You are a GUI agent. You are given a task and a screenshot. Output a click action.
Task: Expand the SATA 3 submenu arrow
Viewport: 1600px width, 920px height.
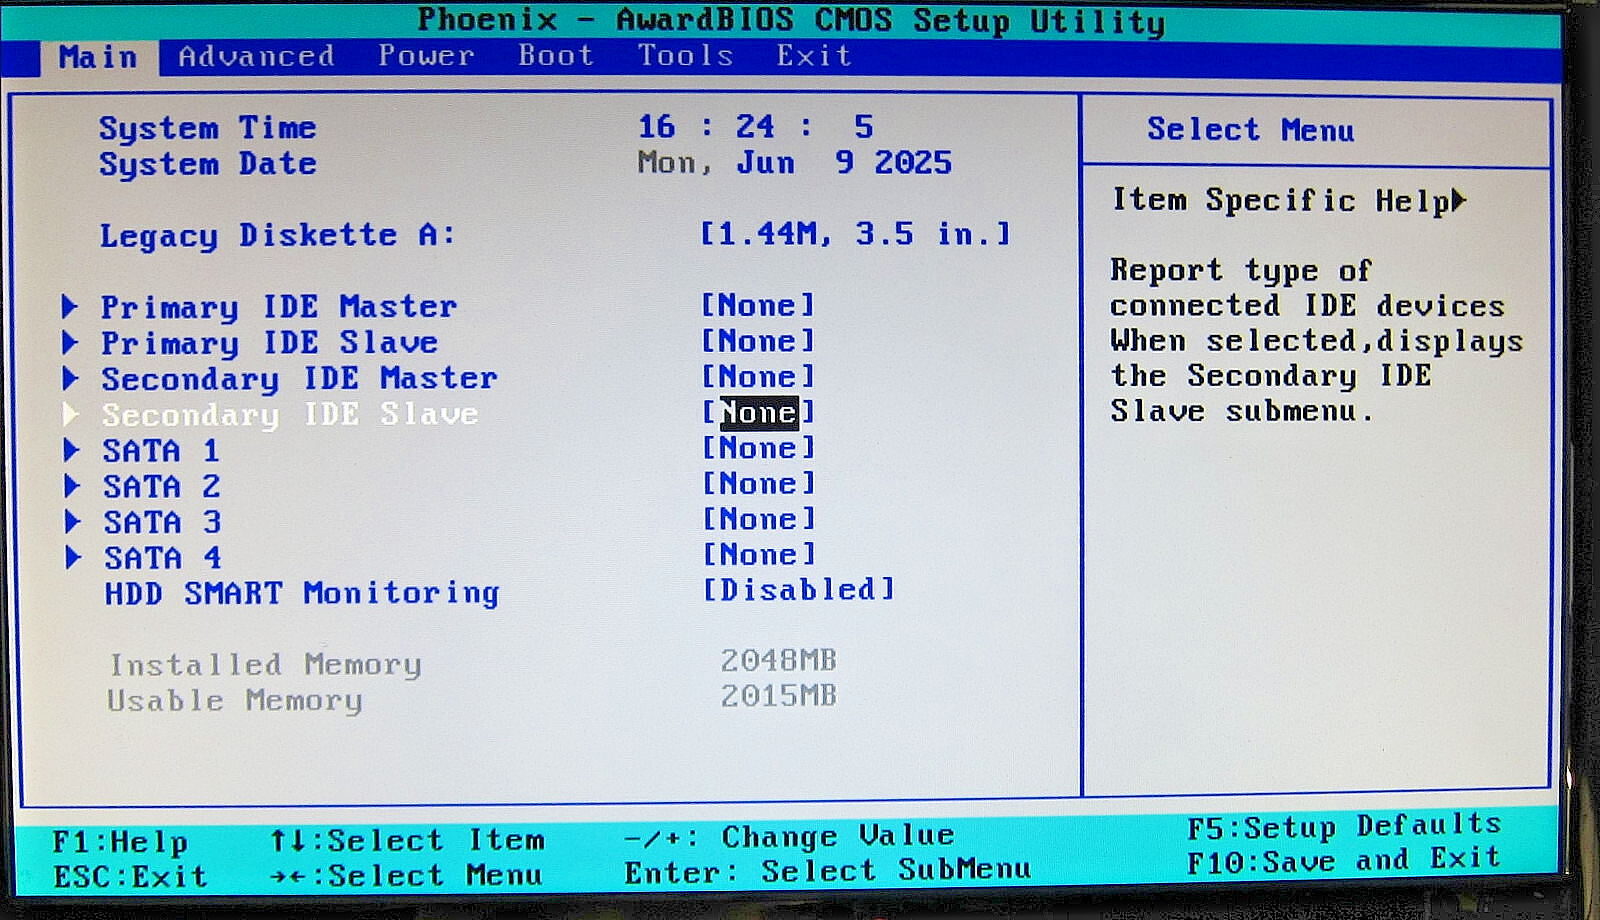(72, 522)
